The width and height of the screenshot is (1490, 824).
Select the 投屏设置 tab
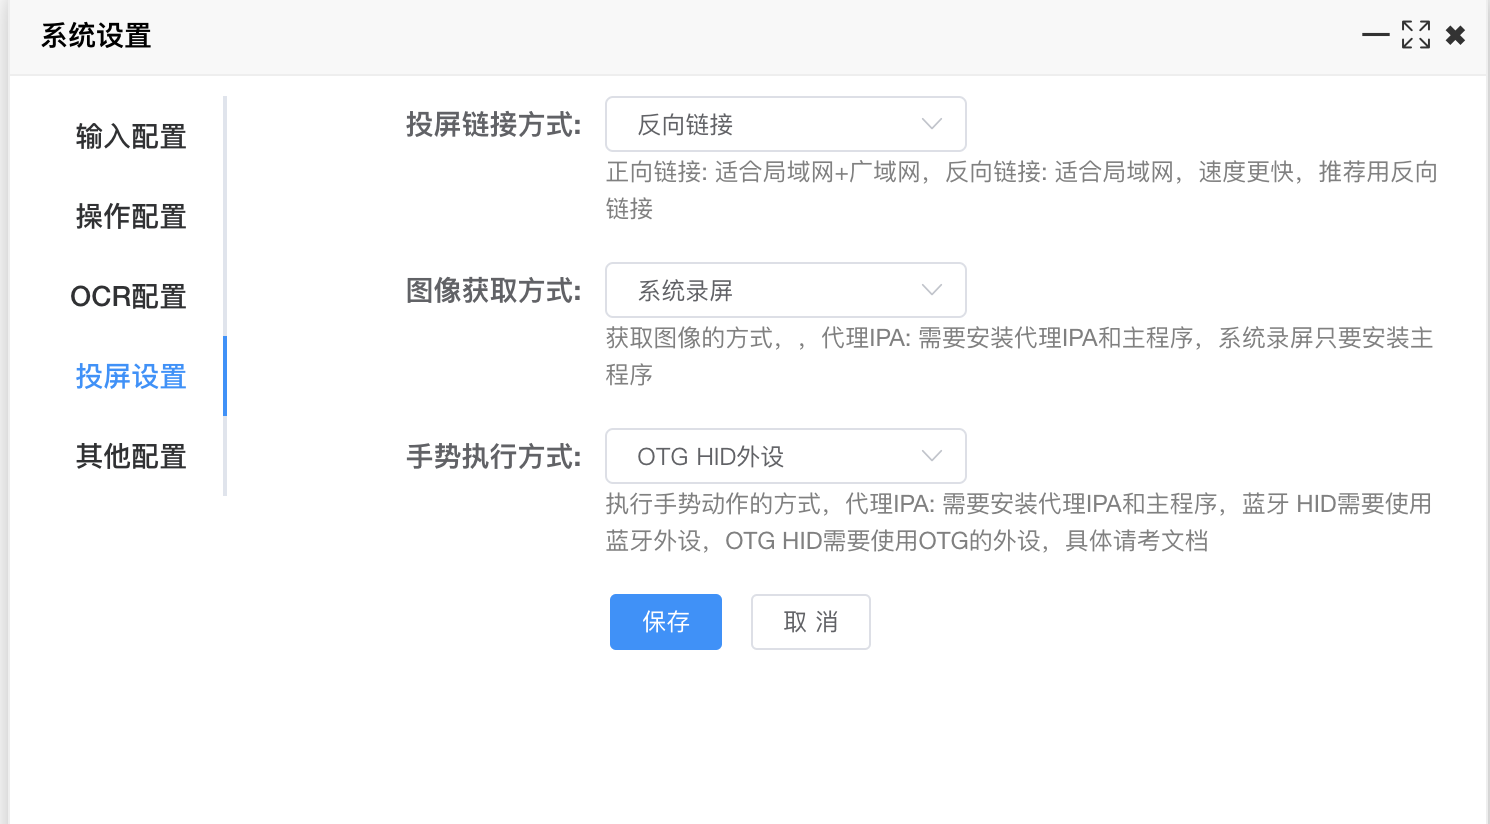[131, 376]
